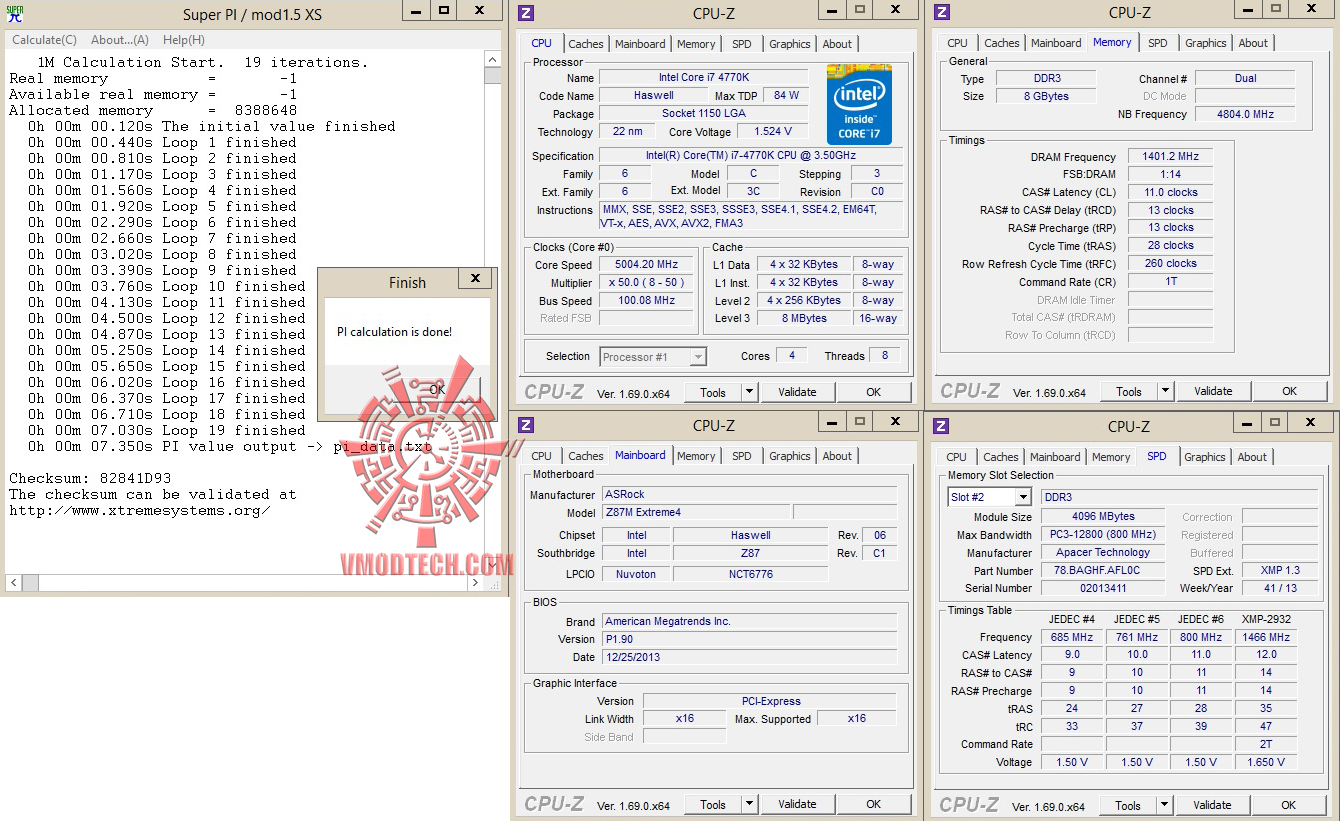This screenshot has width=1340, height=821.
Task: Click Mainboard model Z87M Extreme4 field
Action: tap(695, 512)
